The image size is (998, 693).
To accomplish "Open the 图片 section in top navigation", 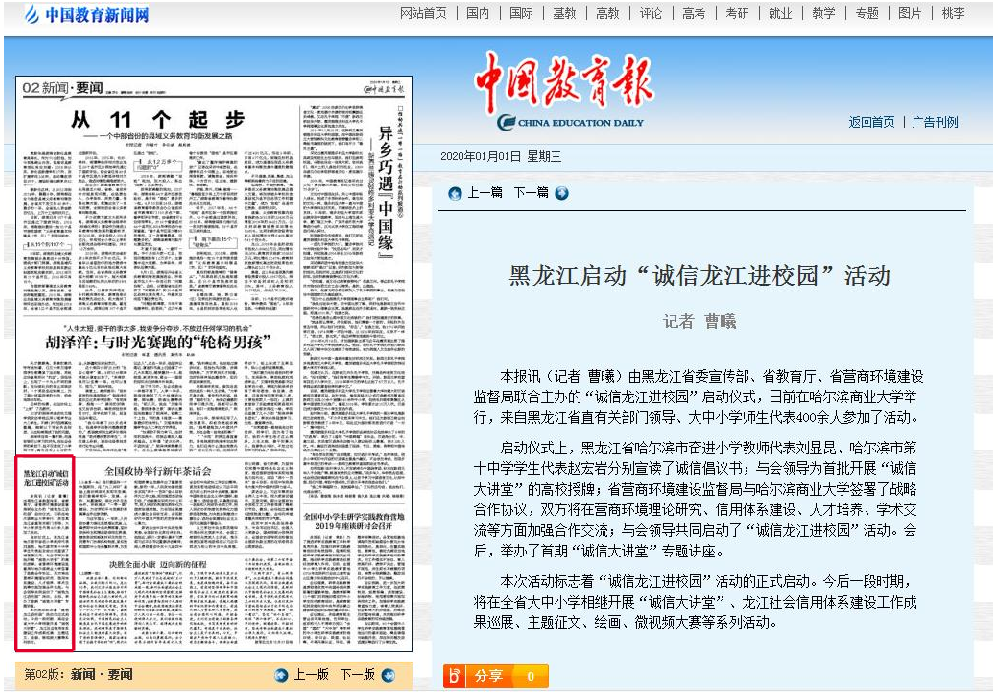I will (909, 13).
